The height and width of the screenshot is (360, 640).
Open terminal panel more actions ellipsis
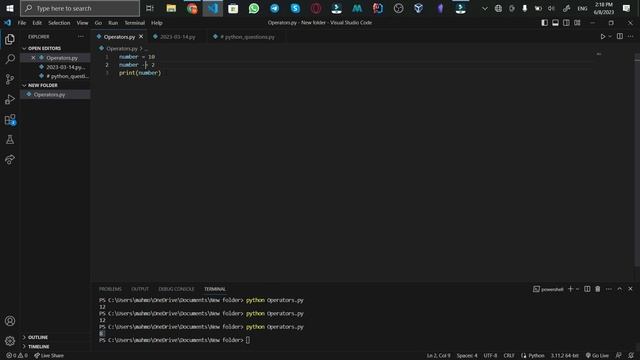click(609, 289)
